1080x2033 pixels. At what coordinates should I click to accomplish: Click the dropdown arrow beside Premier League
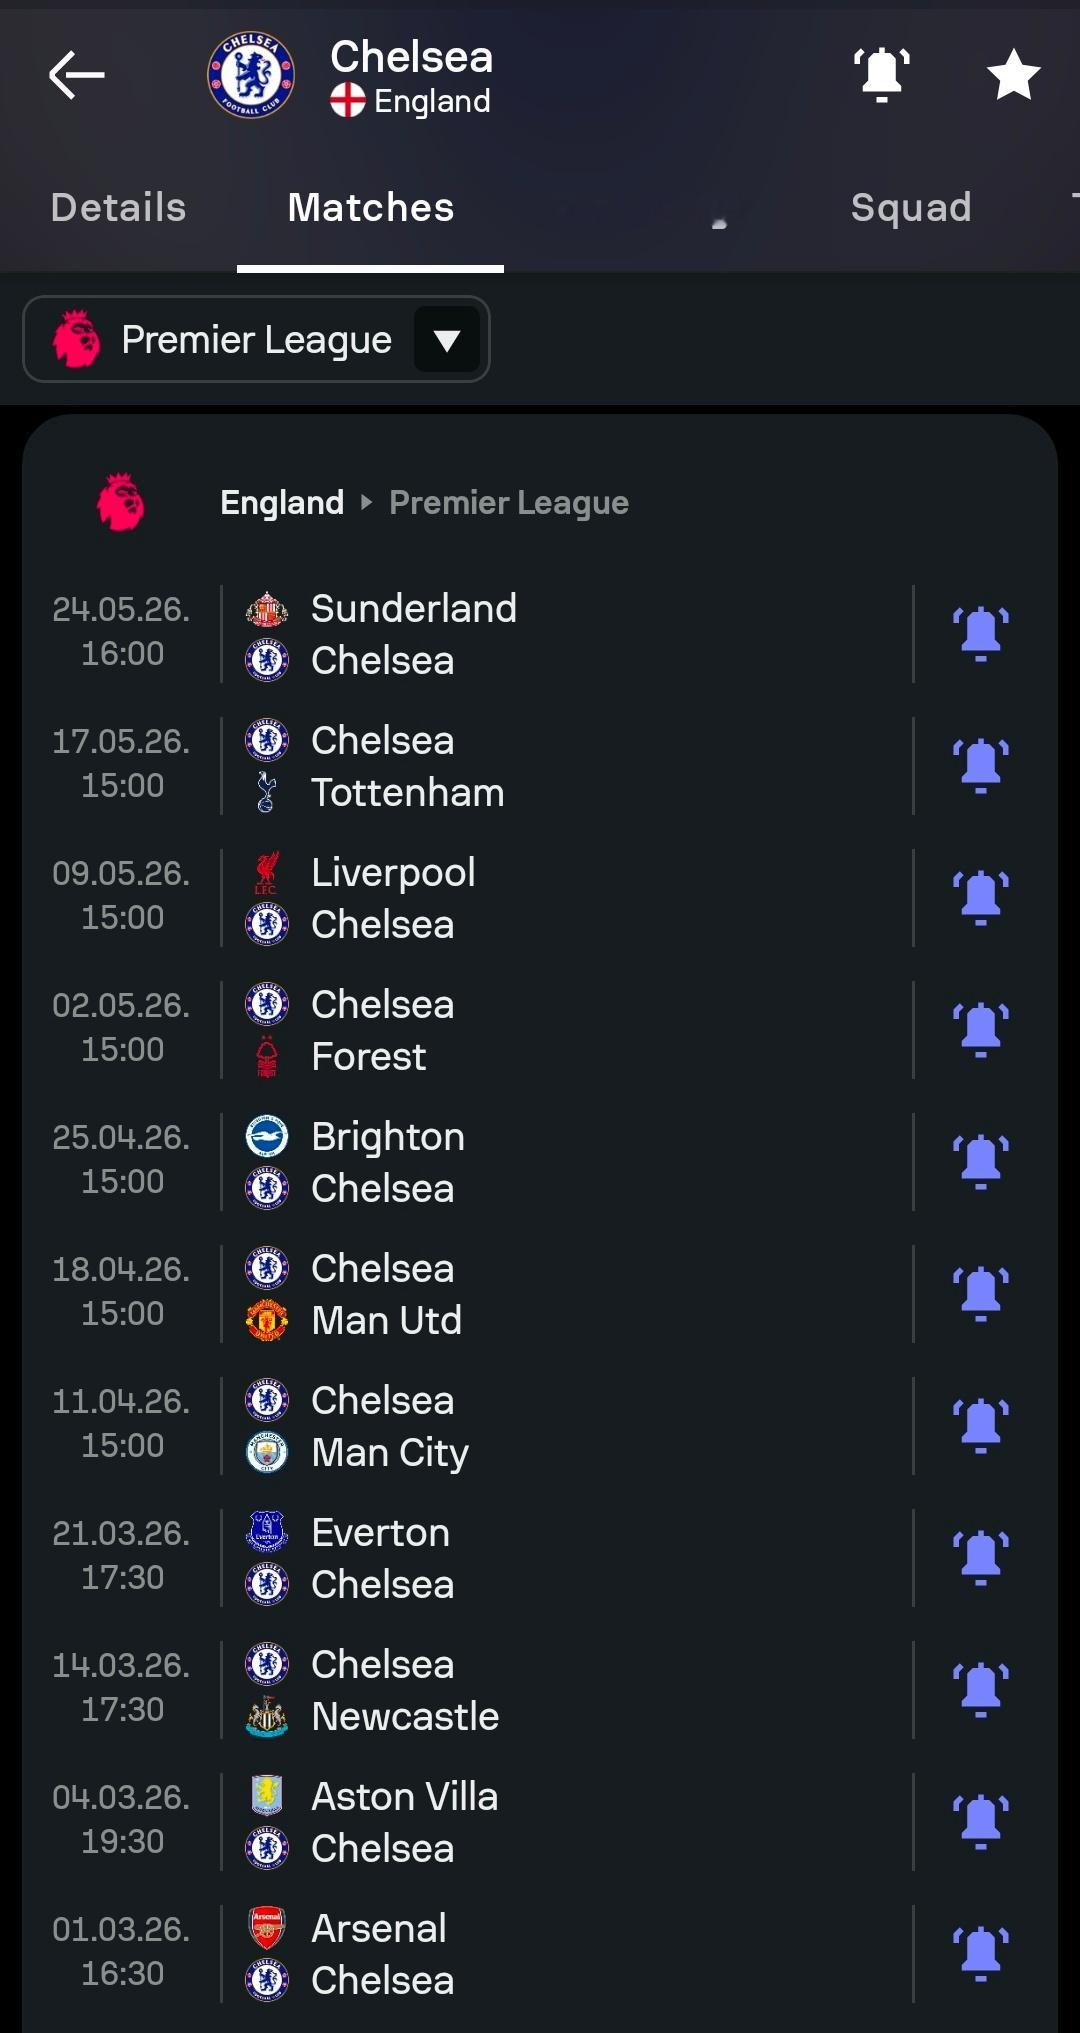coord(447,340)
